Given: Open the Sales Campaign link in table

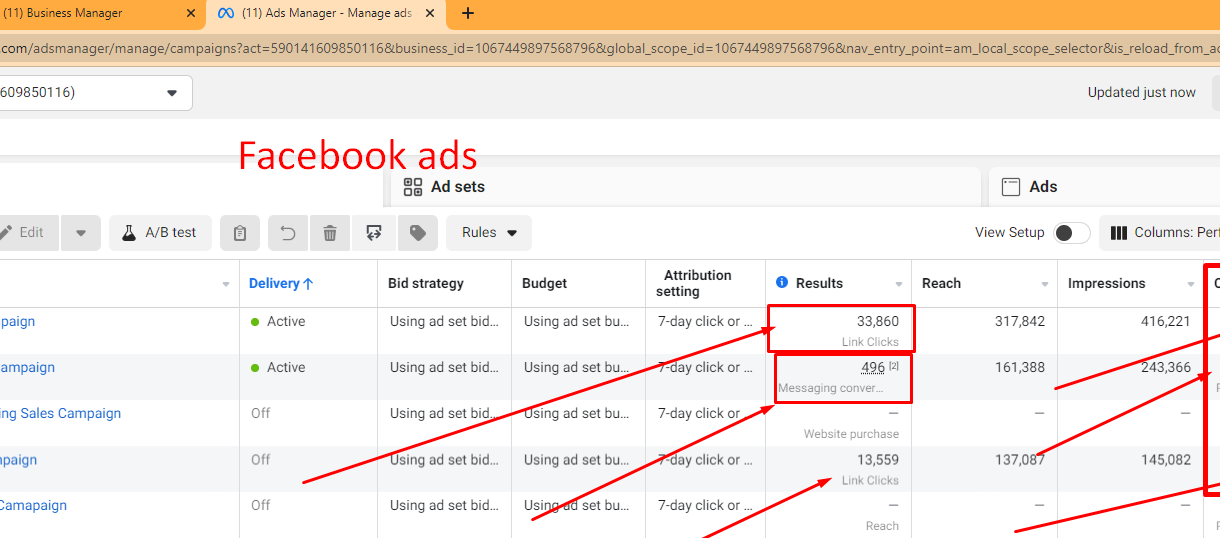Looking at the screenshot, I should (x=61, y=414).
